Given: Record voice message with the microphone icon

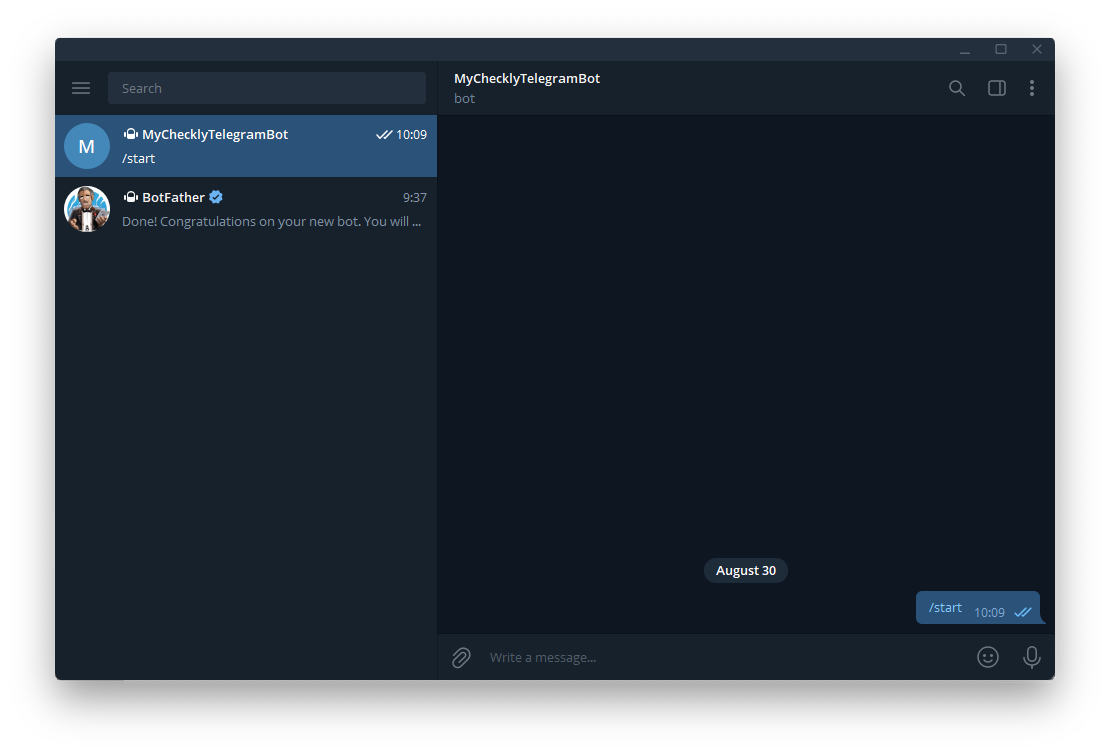Looking at the screenshot, I should (x=1032, y=657).
